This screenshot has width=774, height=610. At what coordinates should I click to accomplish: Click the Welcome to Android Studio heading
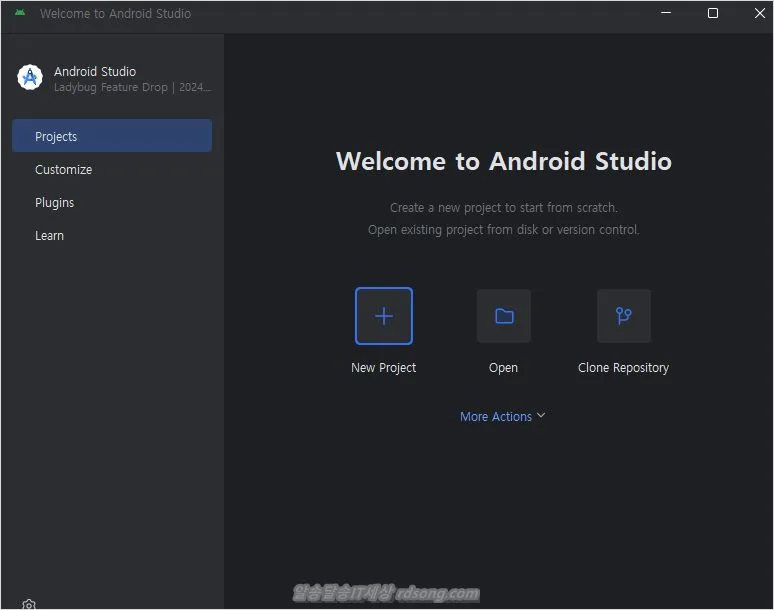pyautogui.click(x=503, y=162)
